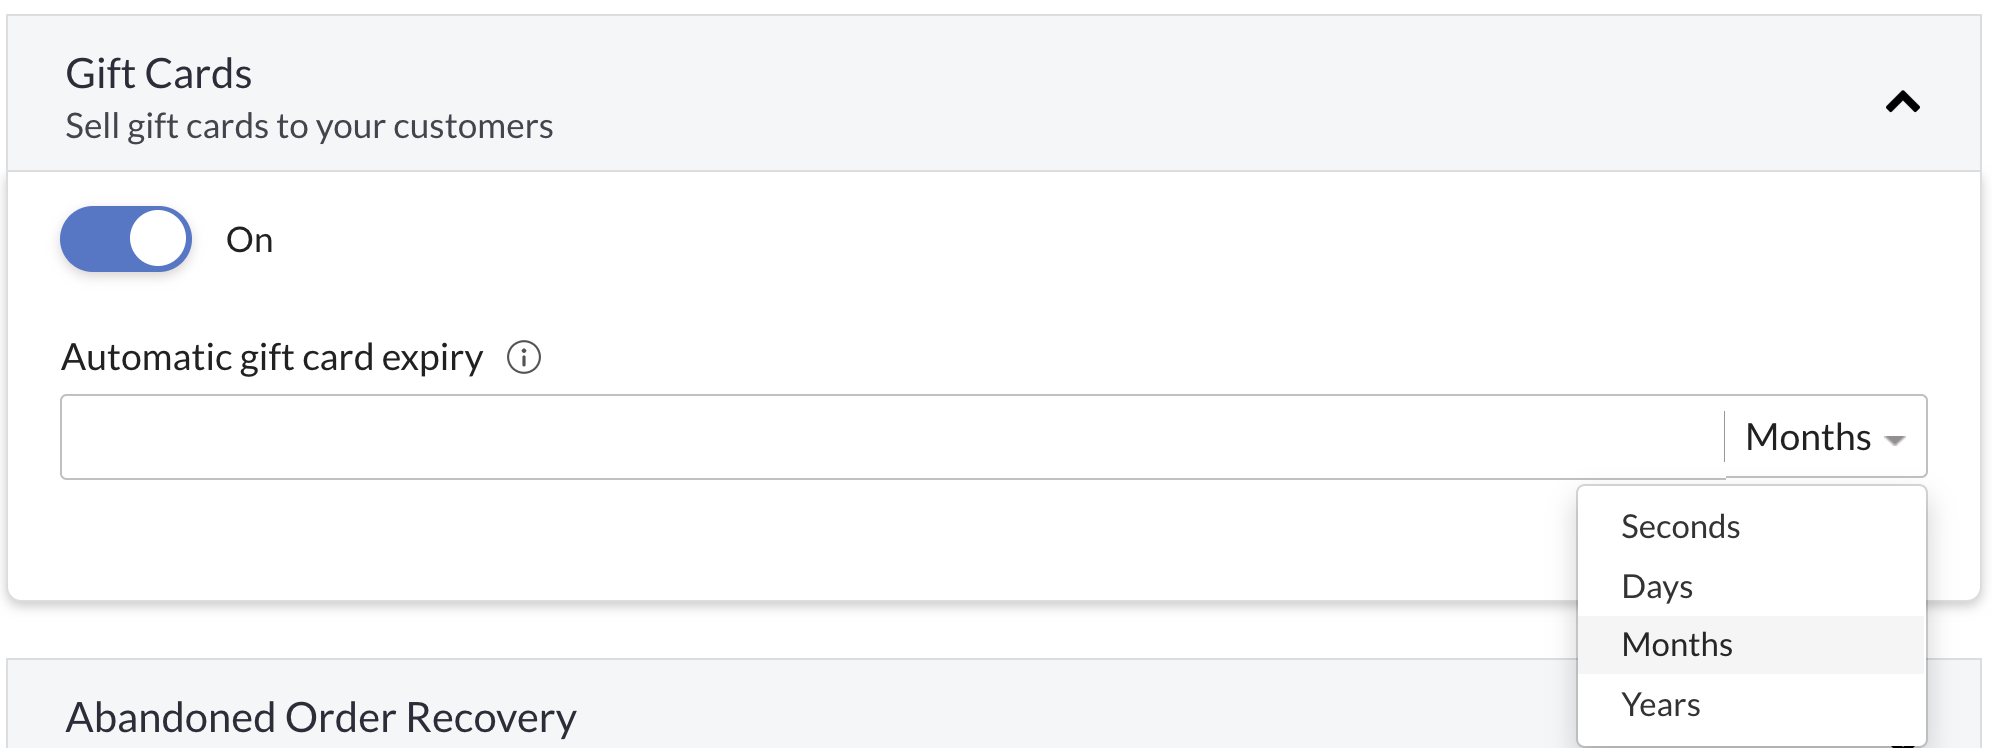Image resolution: width=1992 pixels, height=748 pixels.
Task: Close the Months unit dropdown
Action: (1826, 437)
